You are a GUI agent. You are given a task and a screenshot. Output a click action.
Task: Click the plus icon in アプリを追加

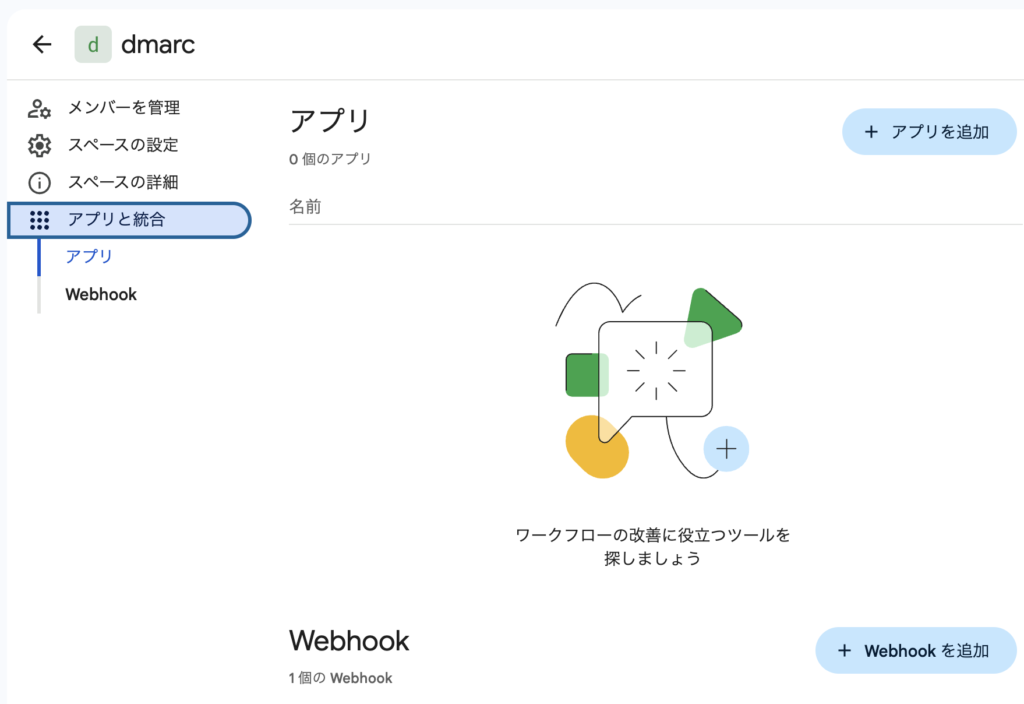[x=871, y=132]
